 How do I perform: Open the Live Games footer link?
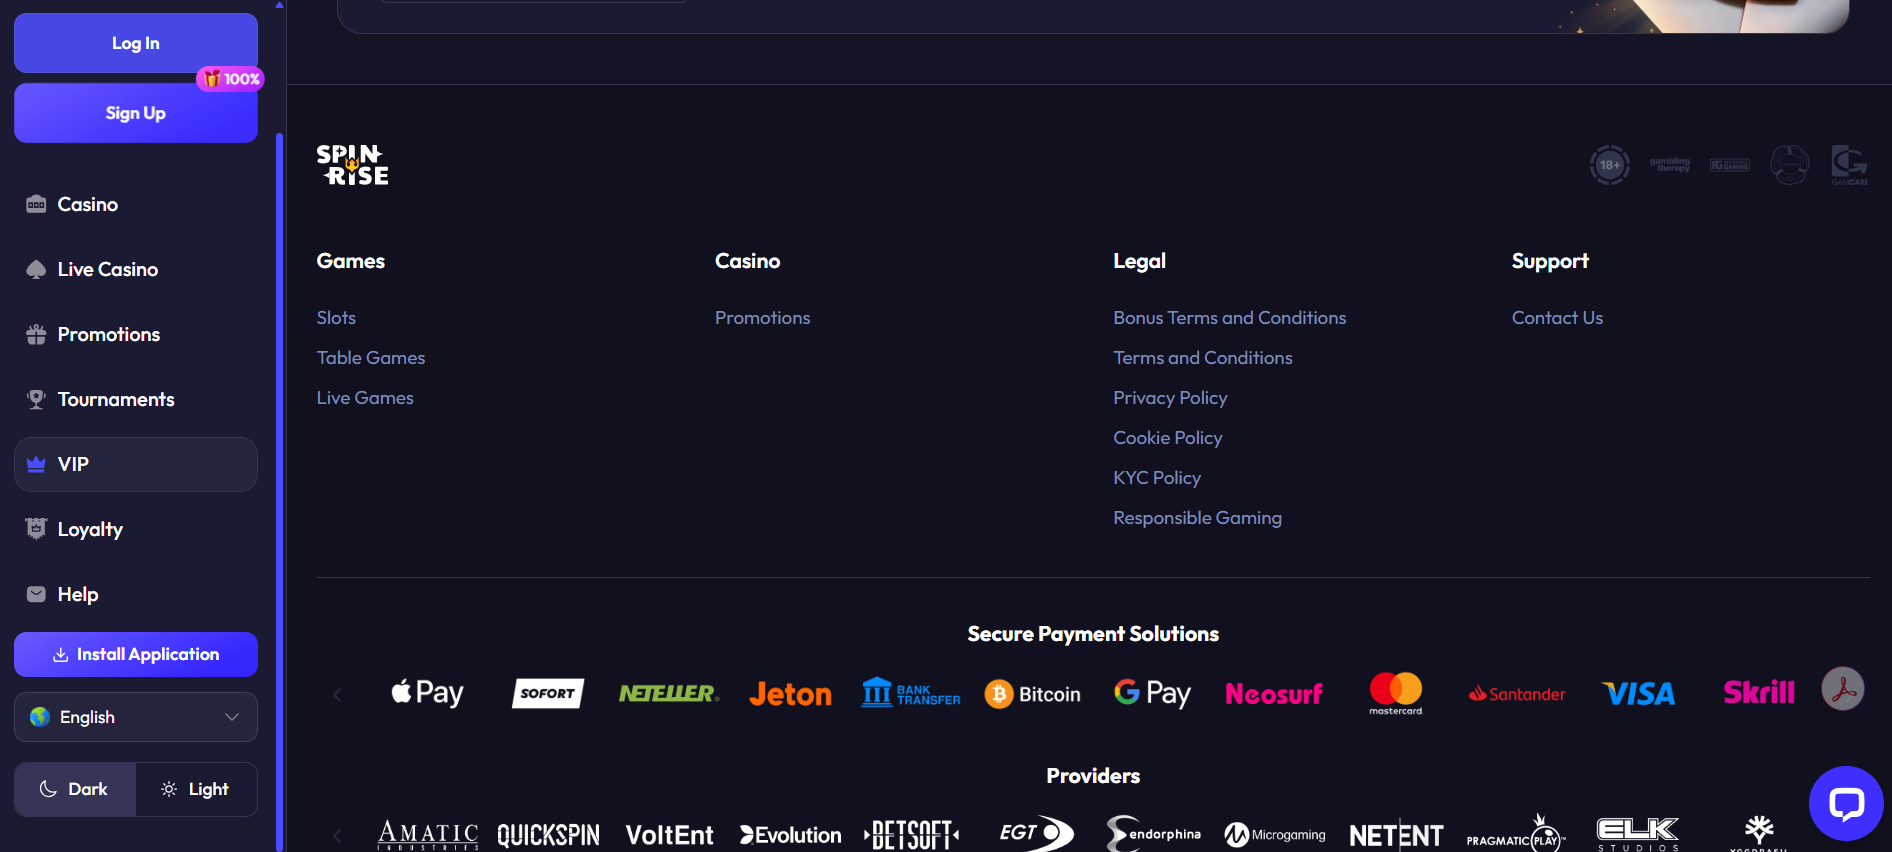365,398
